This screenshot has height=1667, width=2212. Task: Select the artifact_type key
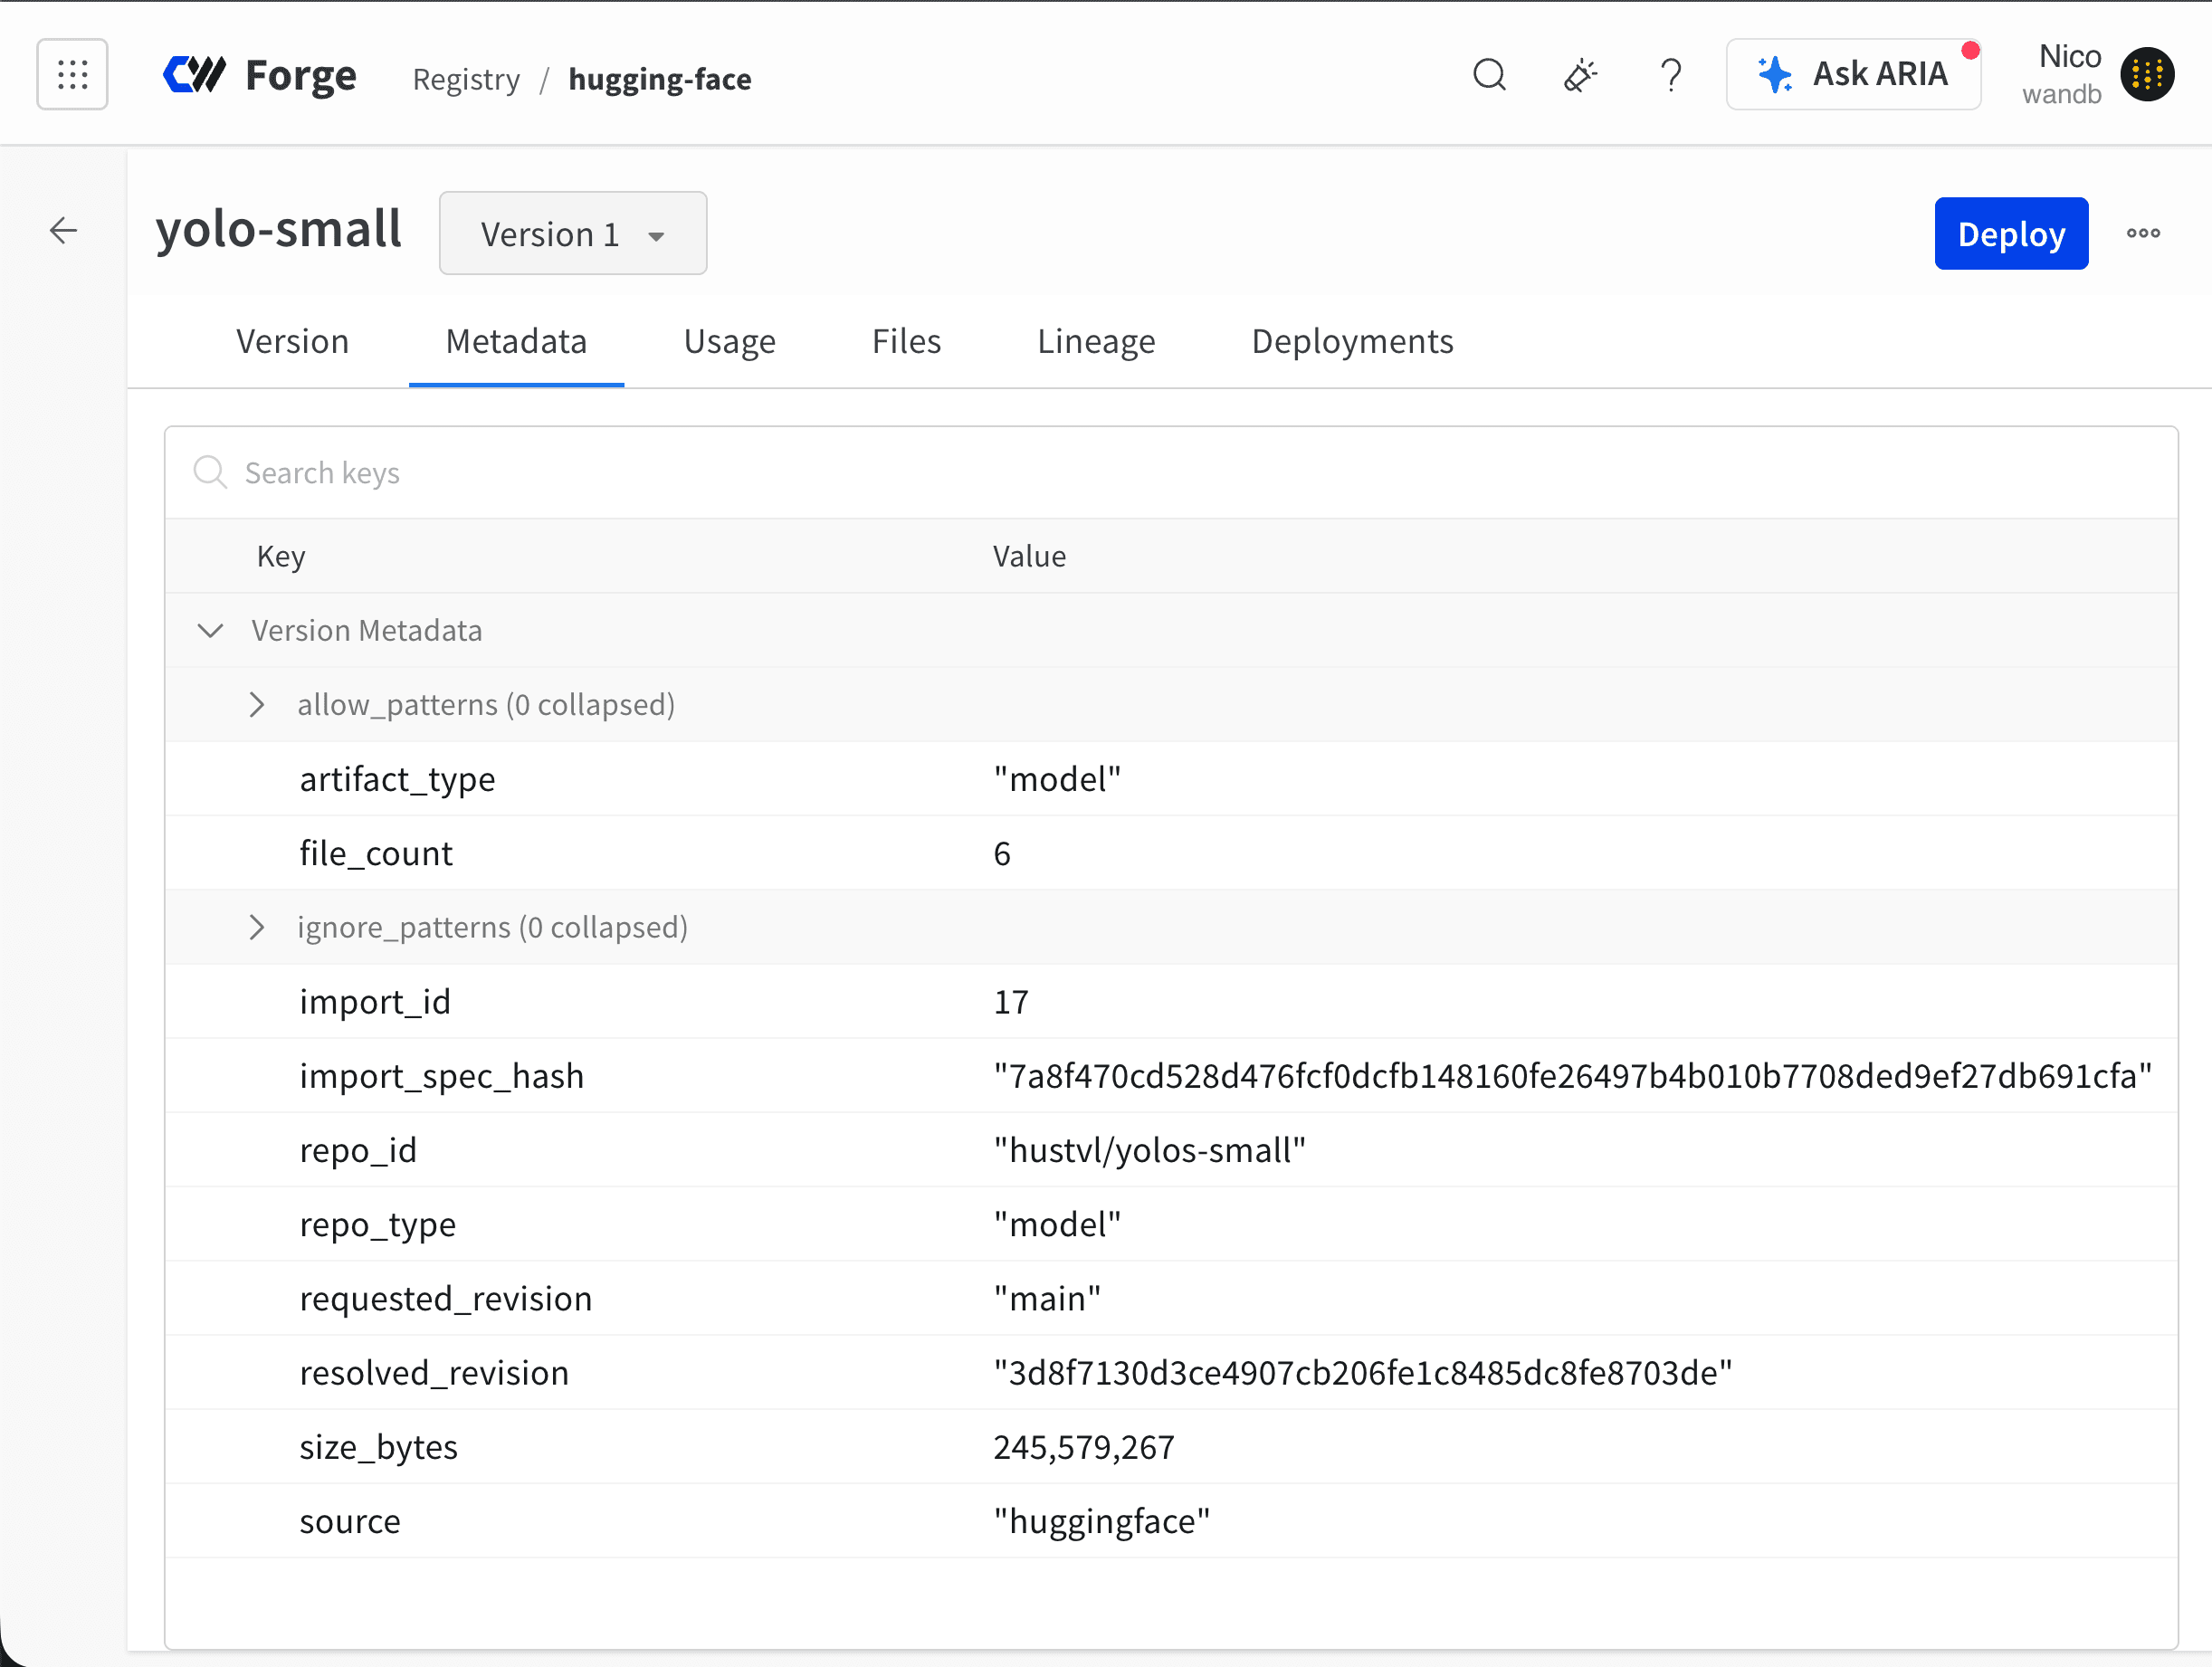pos(397,779)
